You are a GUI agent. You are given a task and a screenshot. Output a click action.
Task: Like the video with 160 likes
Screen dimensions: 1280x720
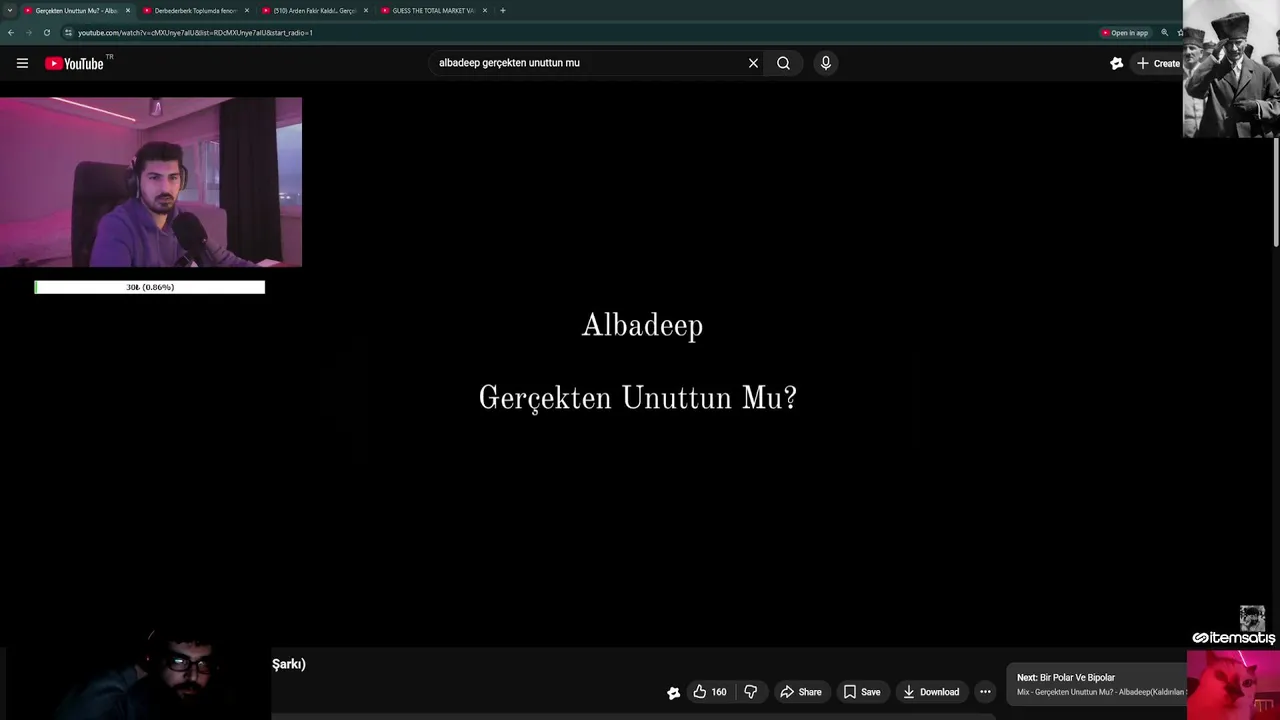point(709,692)
